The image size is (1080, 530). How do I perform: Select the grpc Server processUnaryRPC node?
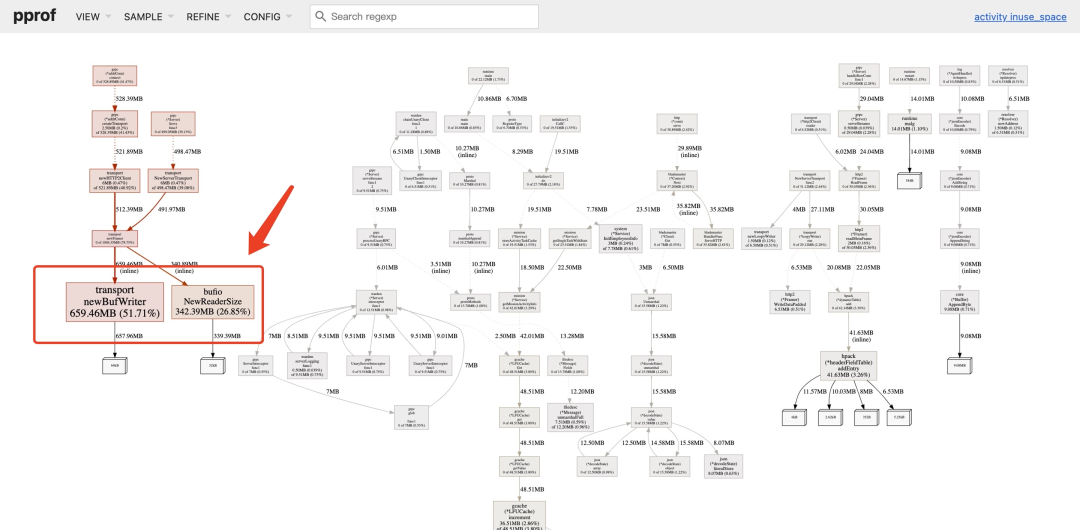[x=376, y=238]
